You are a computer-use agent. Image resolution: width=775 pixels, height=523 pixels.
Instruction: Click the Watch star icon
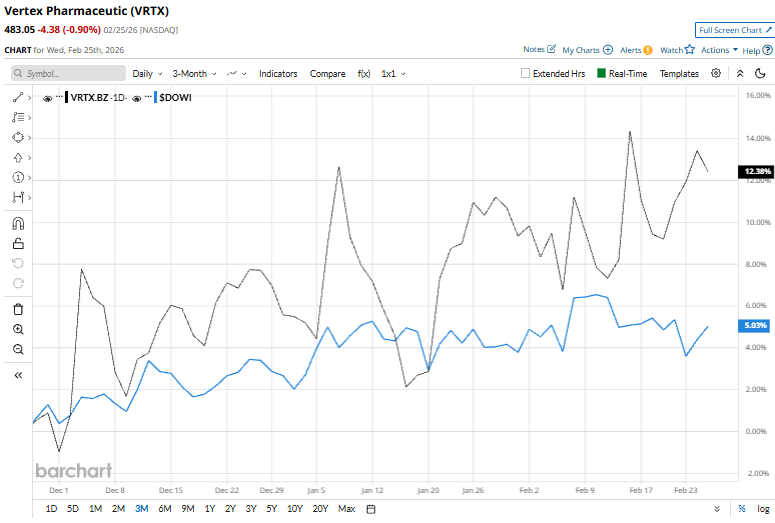coord(689,49)
